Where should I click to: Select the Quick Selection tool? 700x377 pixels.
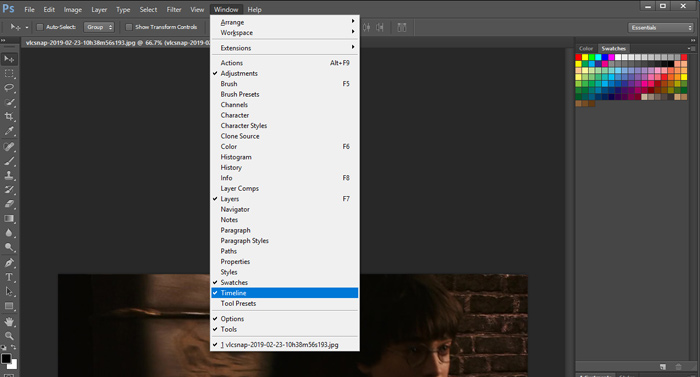coord(9,102)
